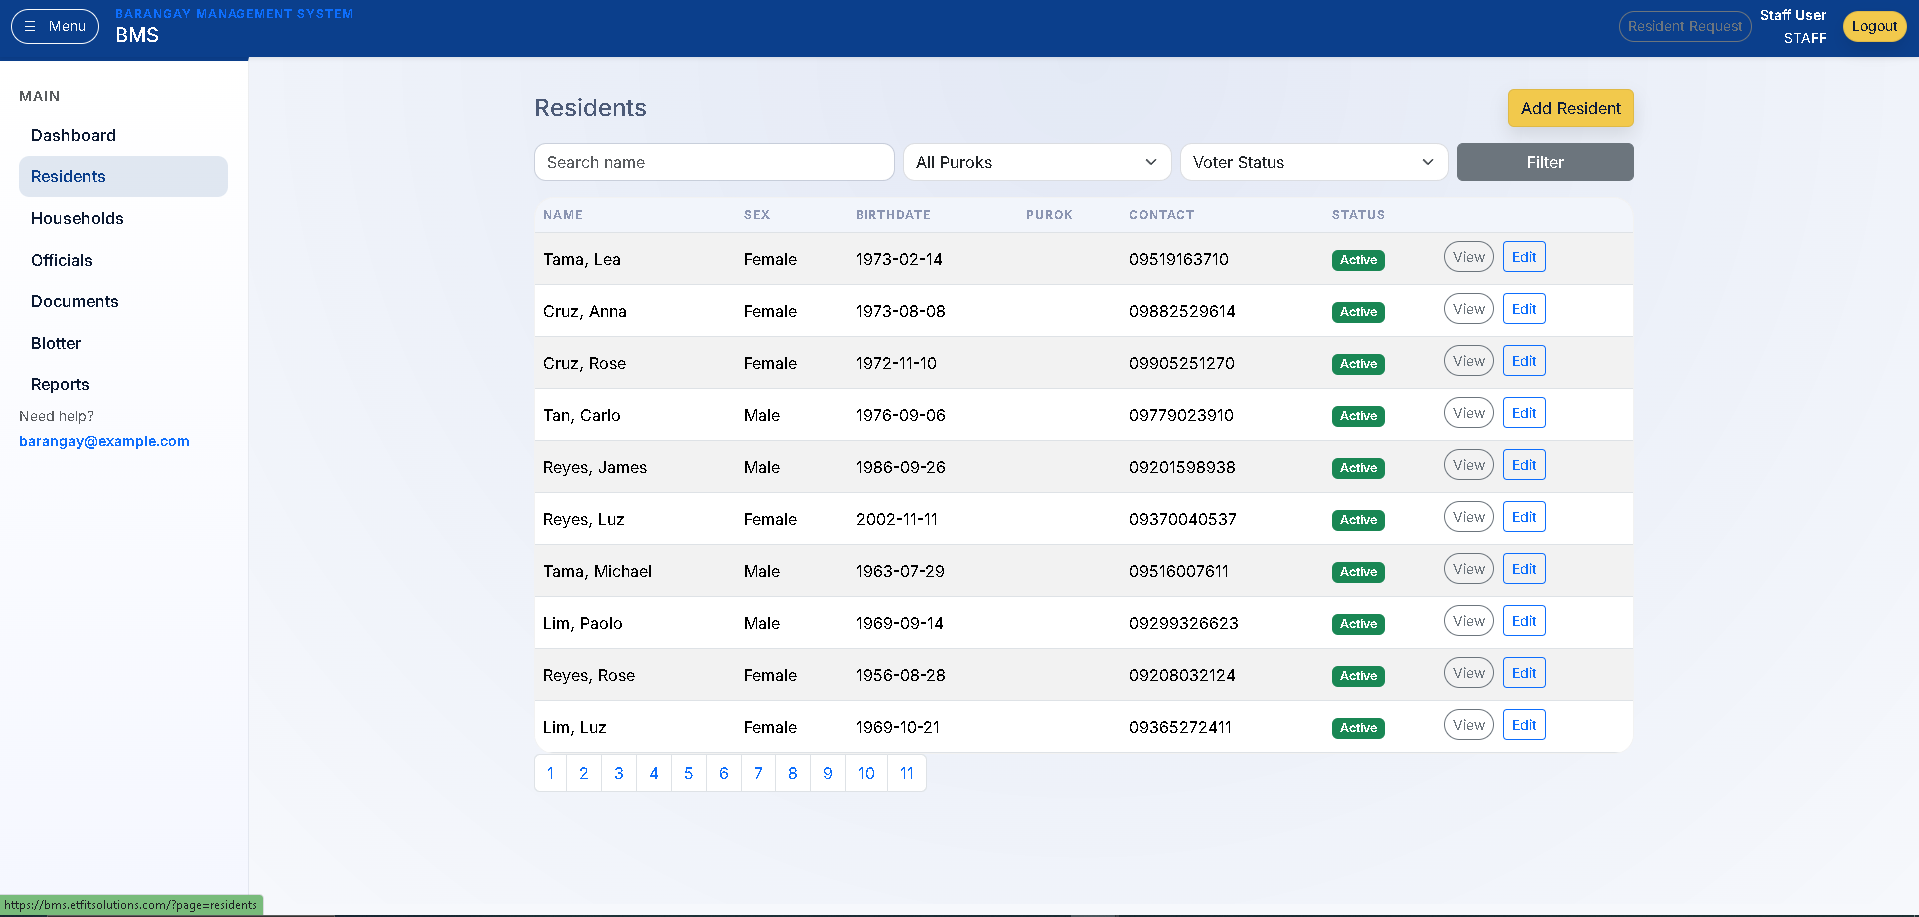Go to the Reports section
This screenshot has height=917, width=1919.
point(59,384)
